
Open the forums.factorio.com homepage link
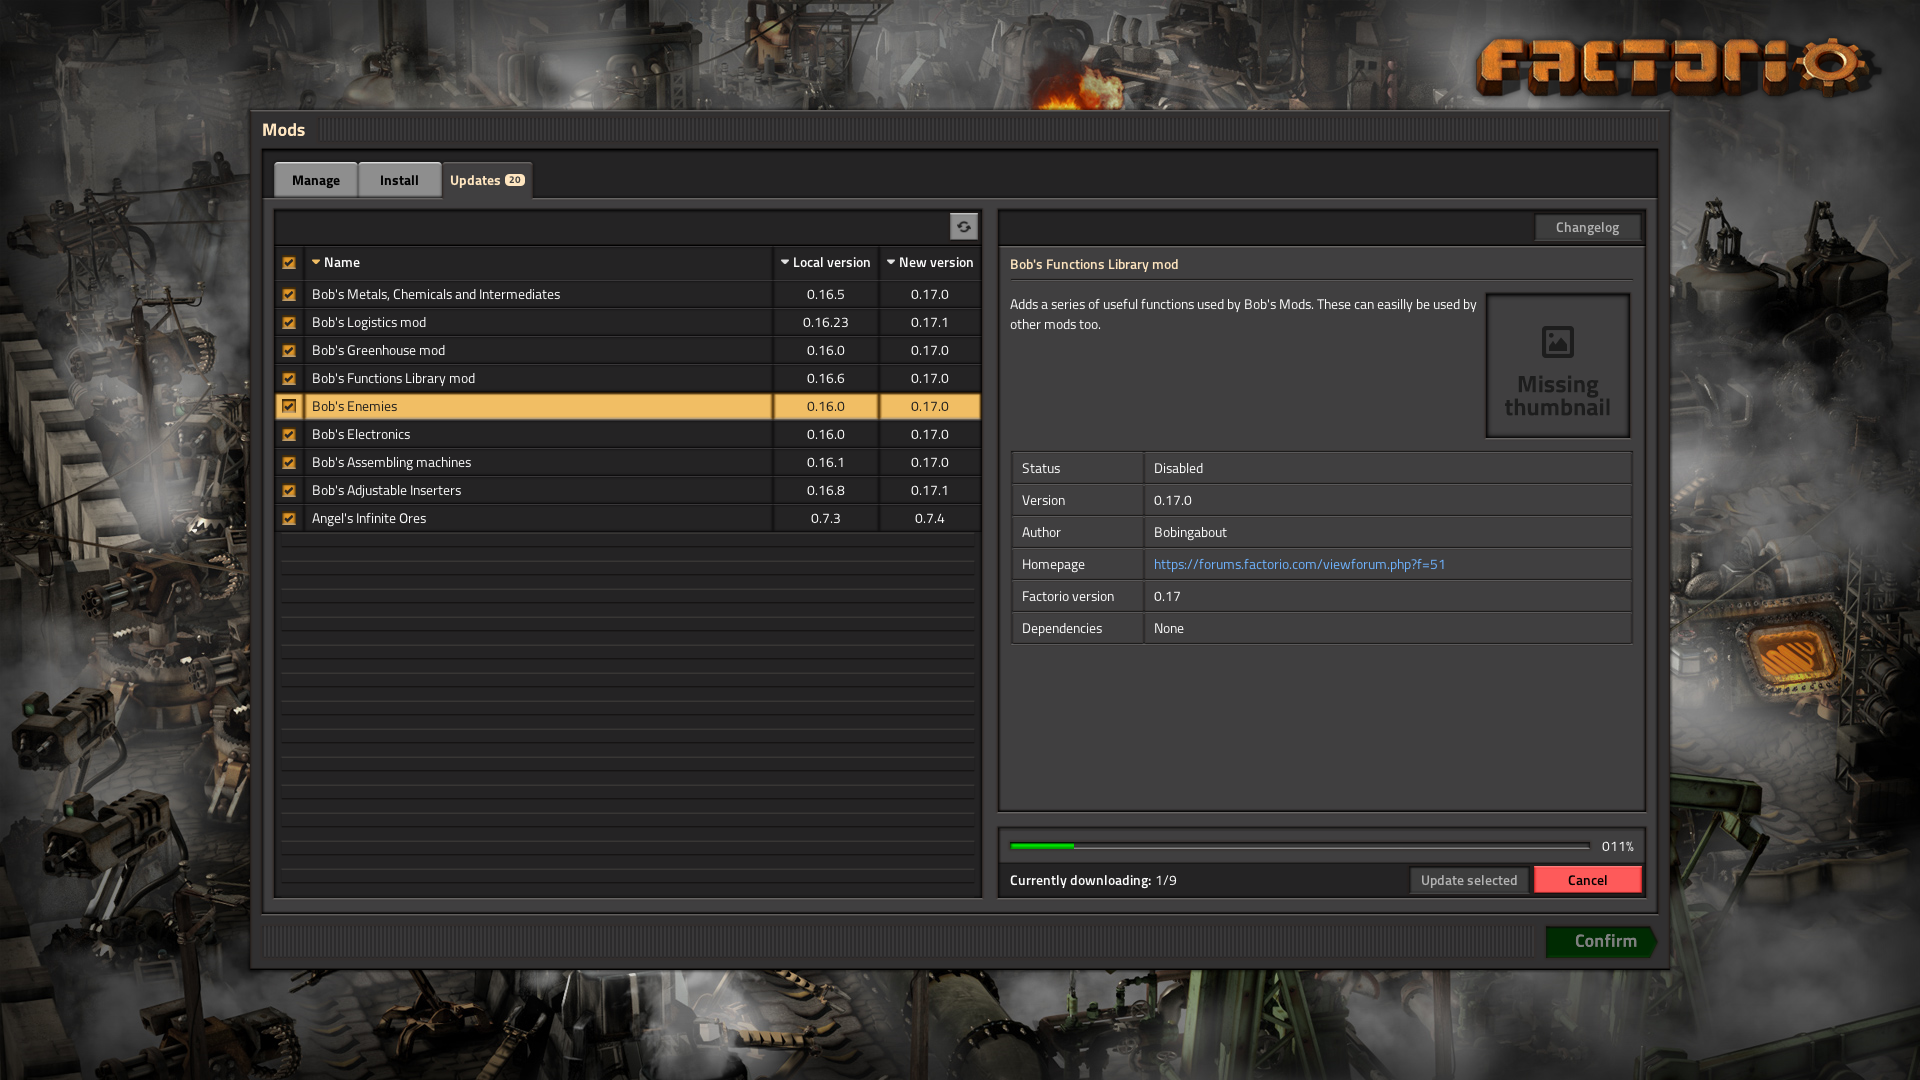[1299, 564]
